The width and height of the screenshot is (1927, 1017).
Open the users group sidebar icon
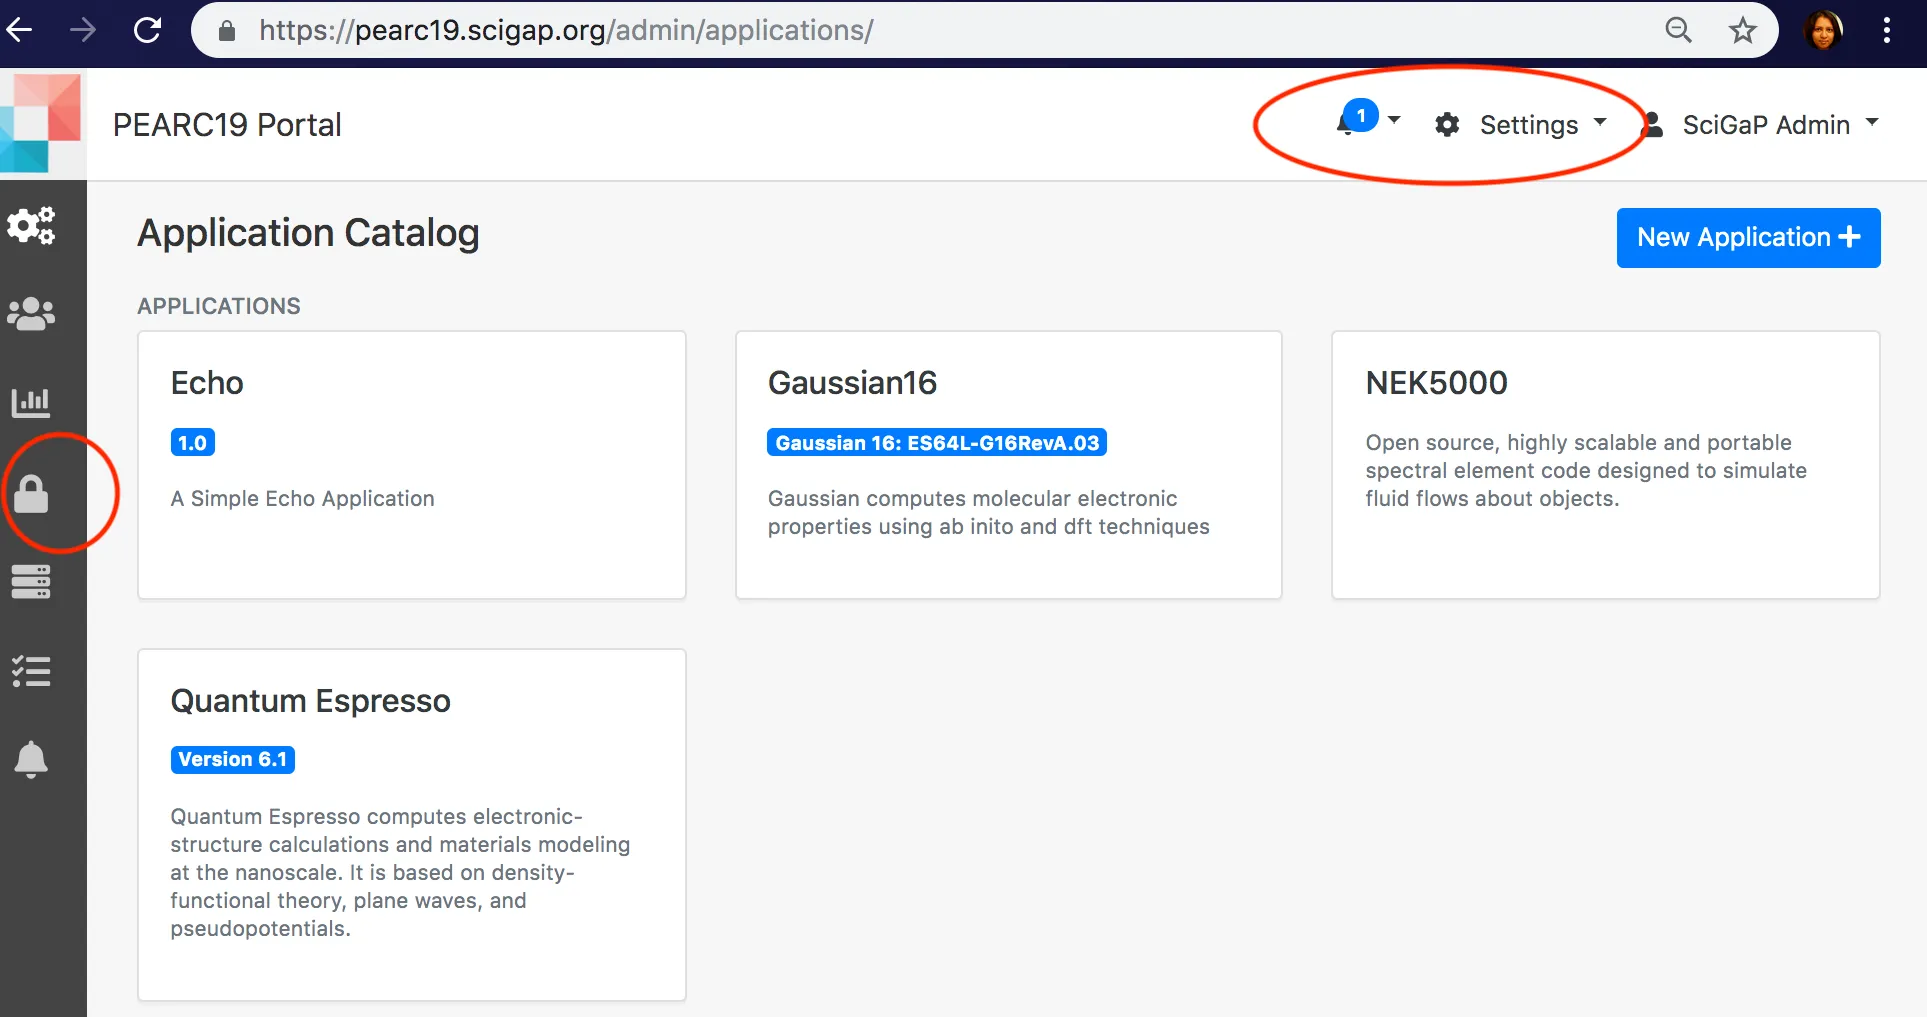click(31, 314)
